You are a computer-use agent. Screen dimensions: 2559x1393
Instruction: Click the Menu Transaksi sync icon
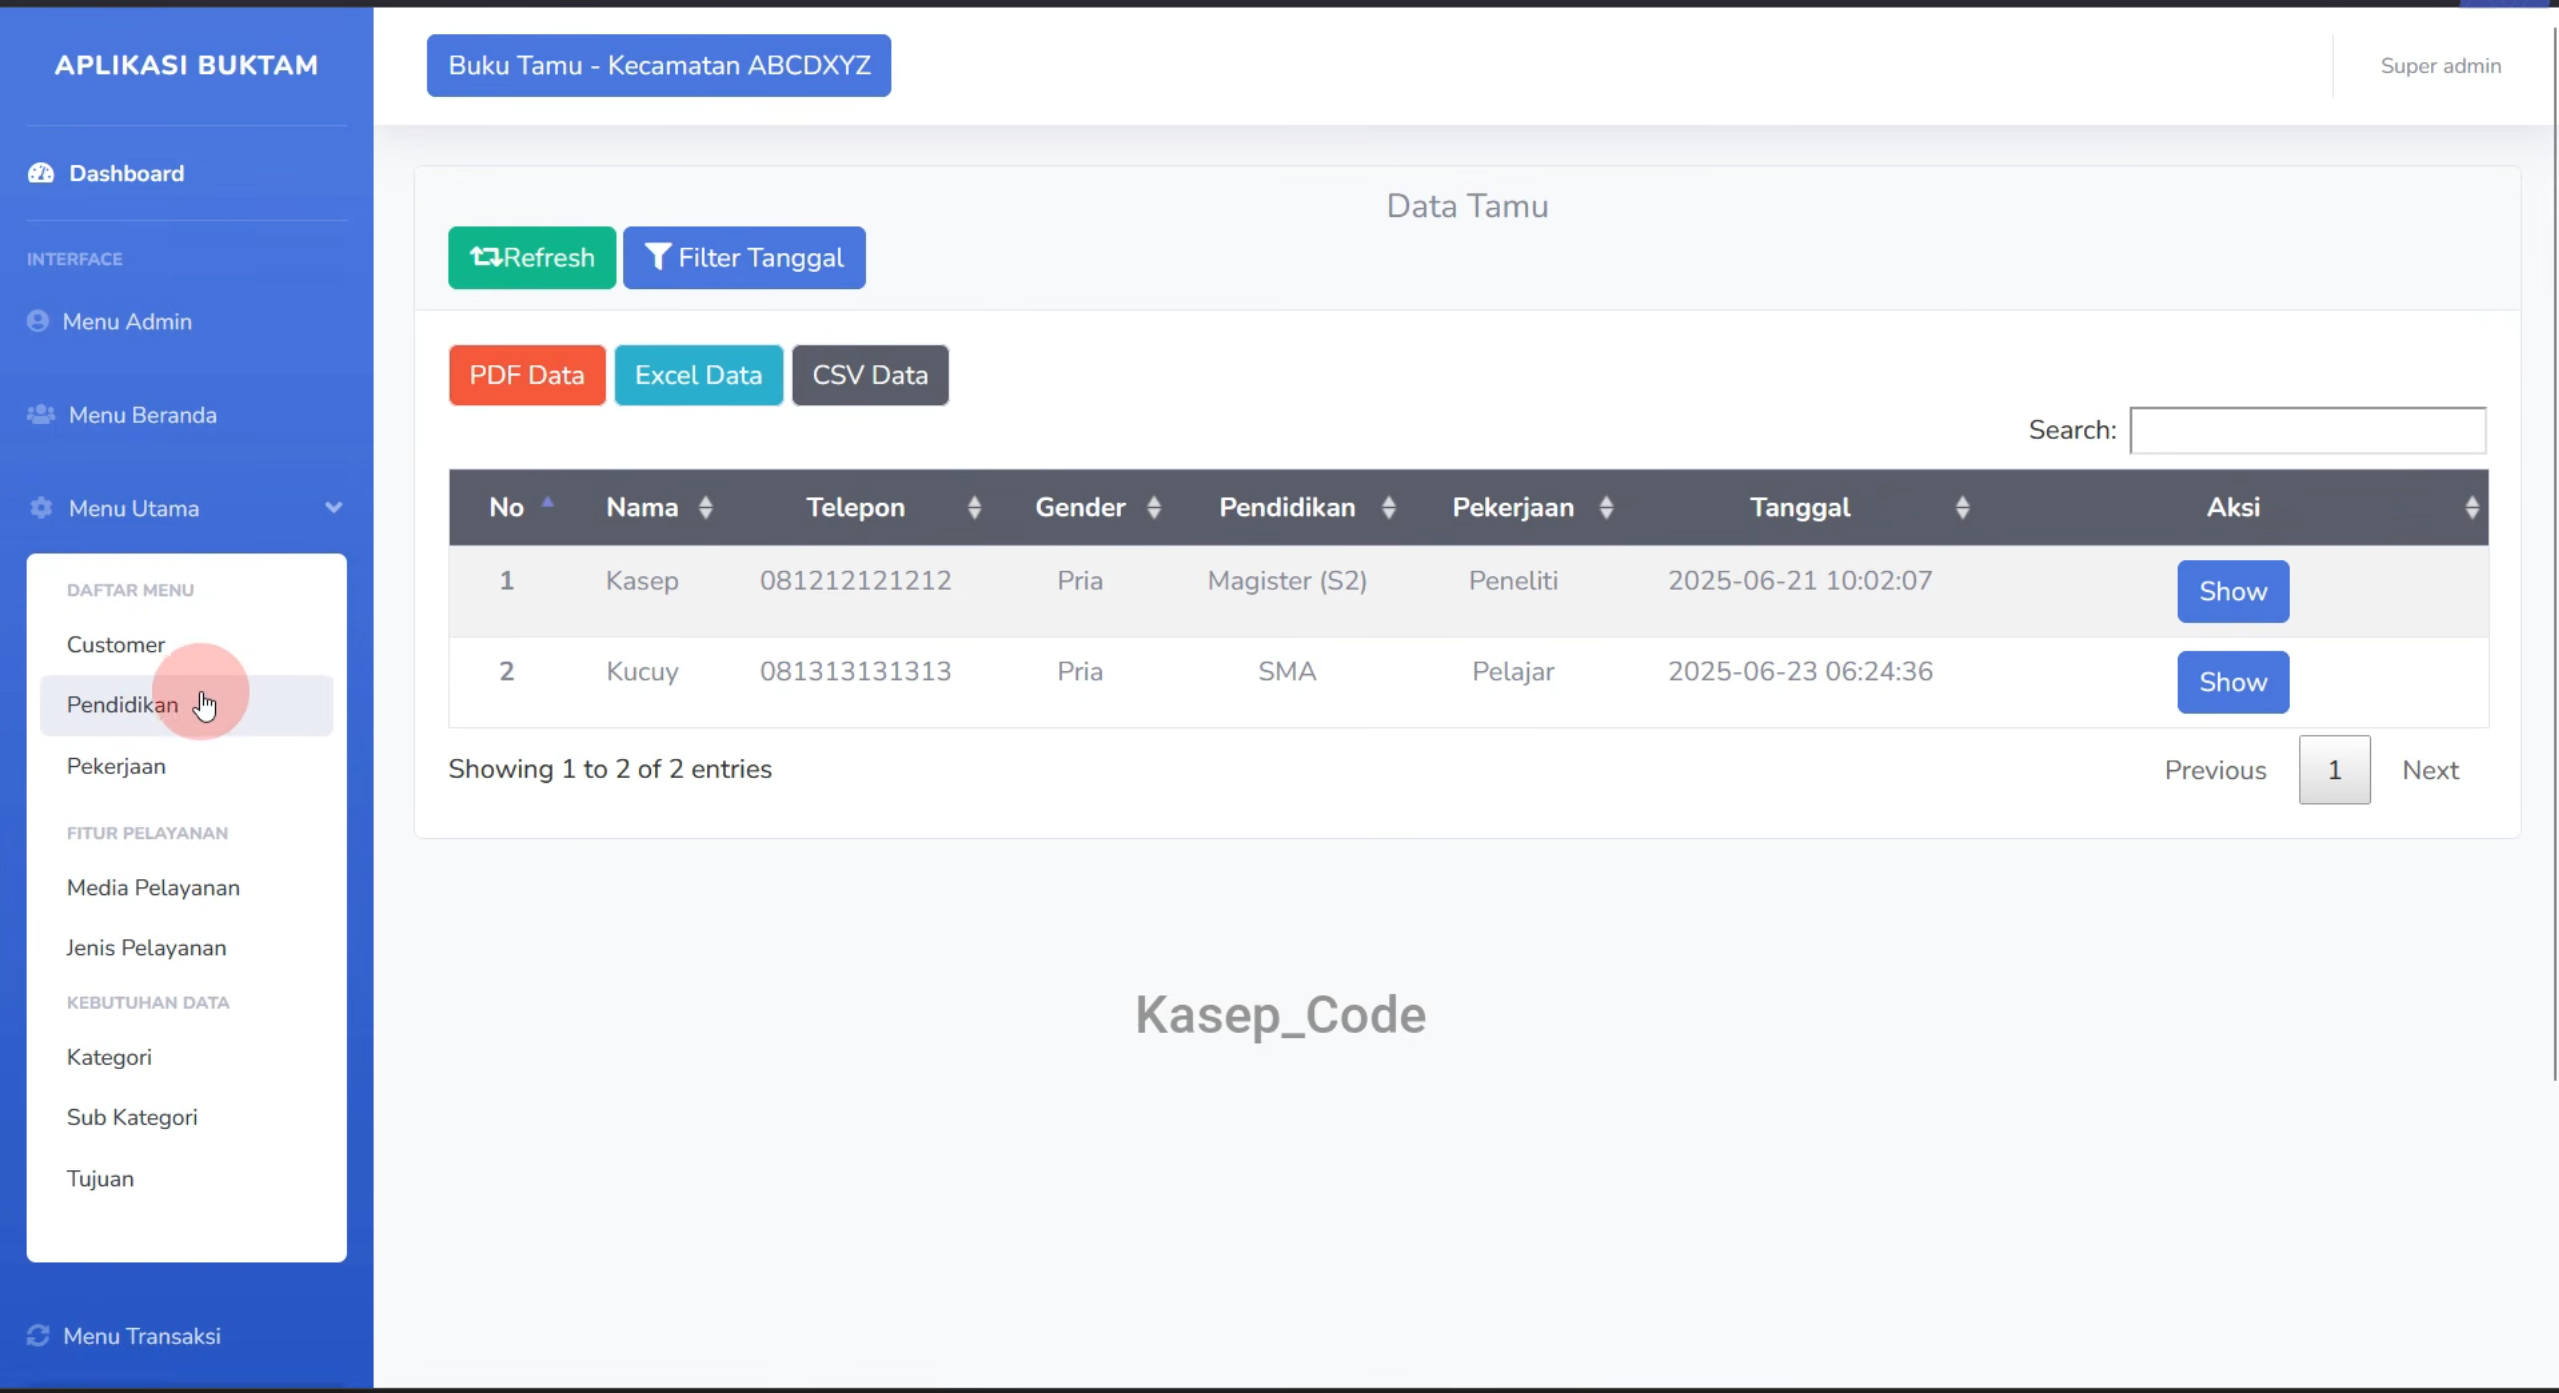38,1336
